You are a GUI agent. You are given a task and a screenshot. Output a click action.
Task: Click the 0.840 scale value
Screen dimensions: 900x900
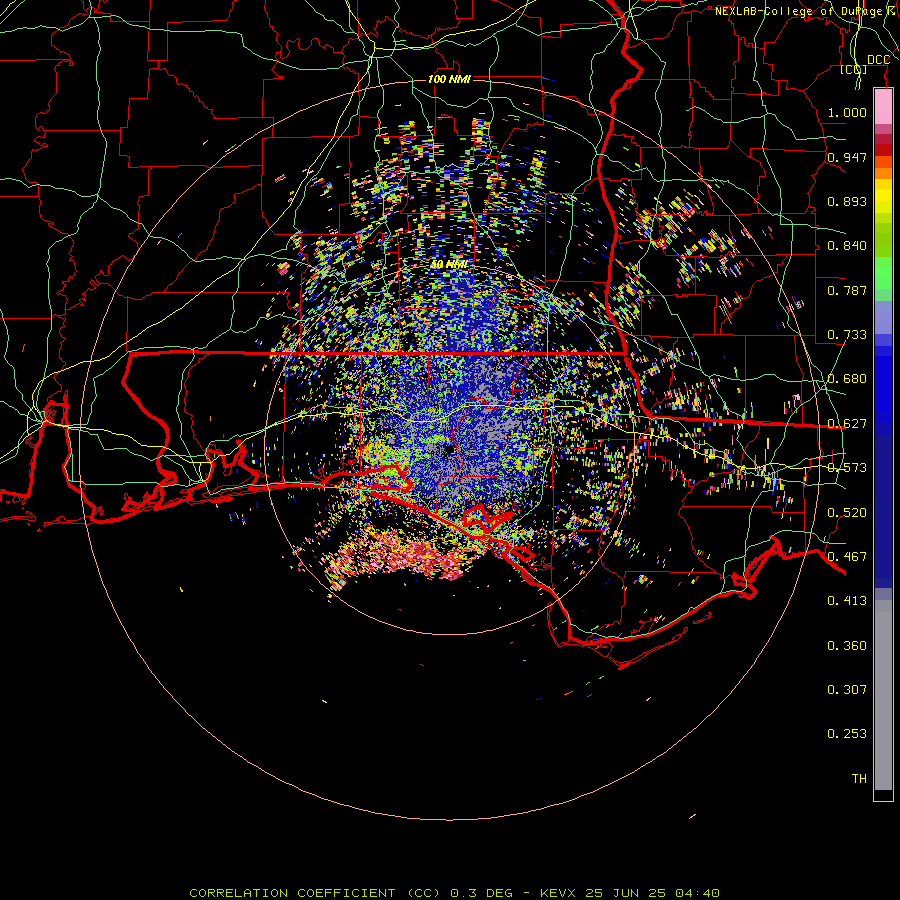pyautogui.click(x=847, y=246)
